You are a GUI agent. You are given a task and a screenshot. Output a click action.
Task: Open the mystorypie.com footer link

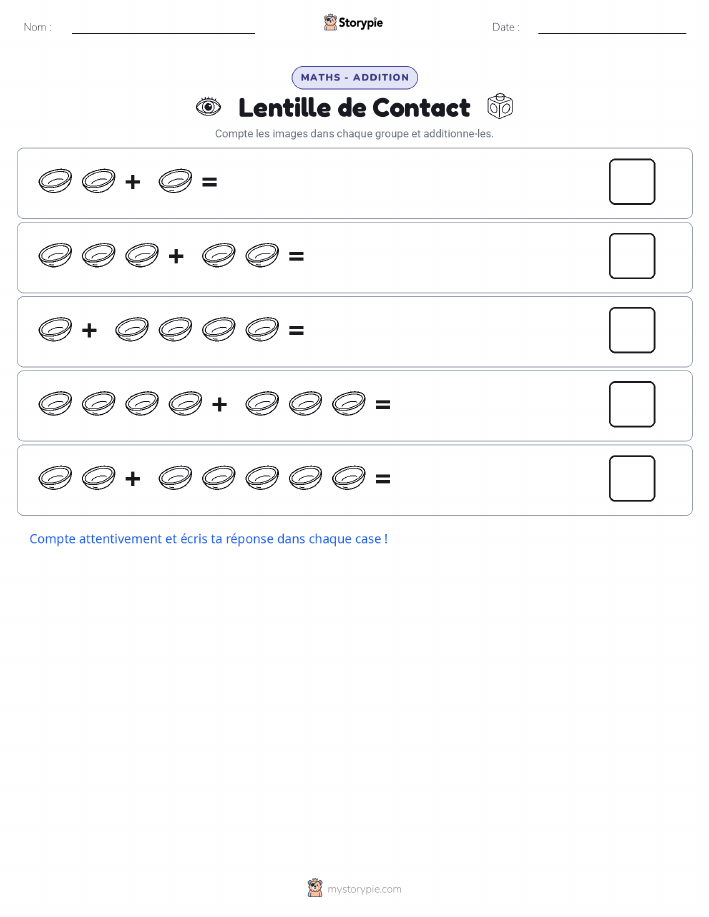pyautogui.click(x=364, y=889)
